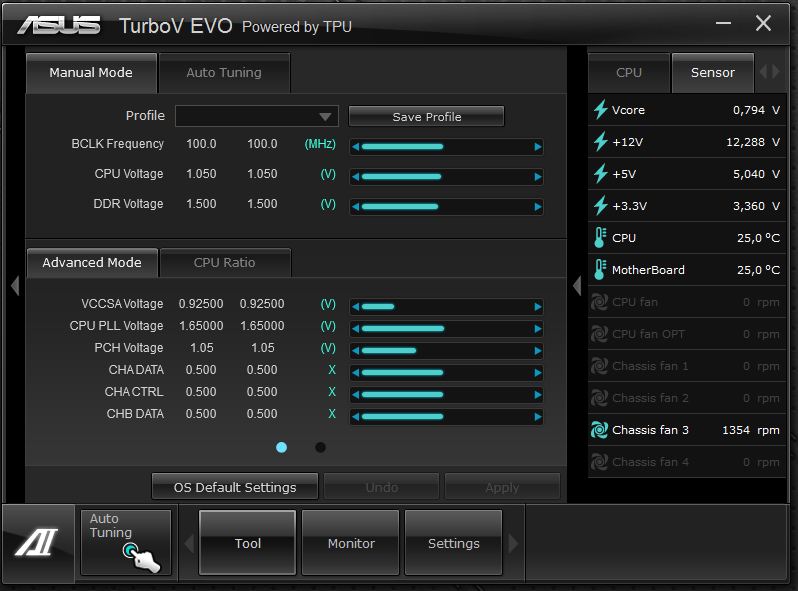The width and height of the screenshot is (798, 591).
Task: Click the Auto Tuning hand icon button
Action: 126,543
